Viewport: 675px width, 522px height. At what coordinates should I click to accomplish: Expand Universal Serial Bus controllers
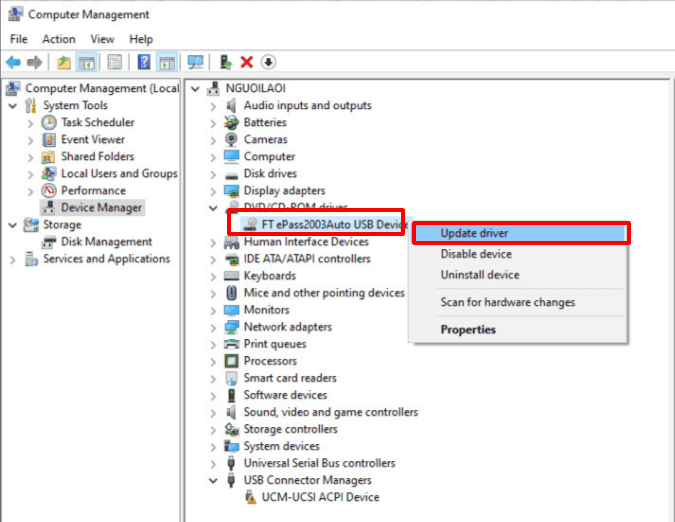213,464
